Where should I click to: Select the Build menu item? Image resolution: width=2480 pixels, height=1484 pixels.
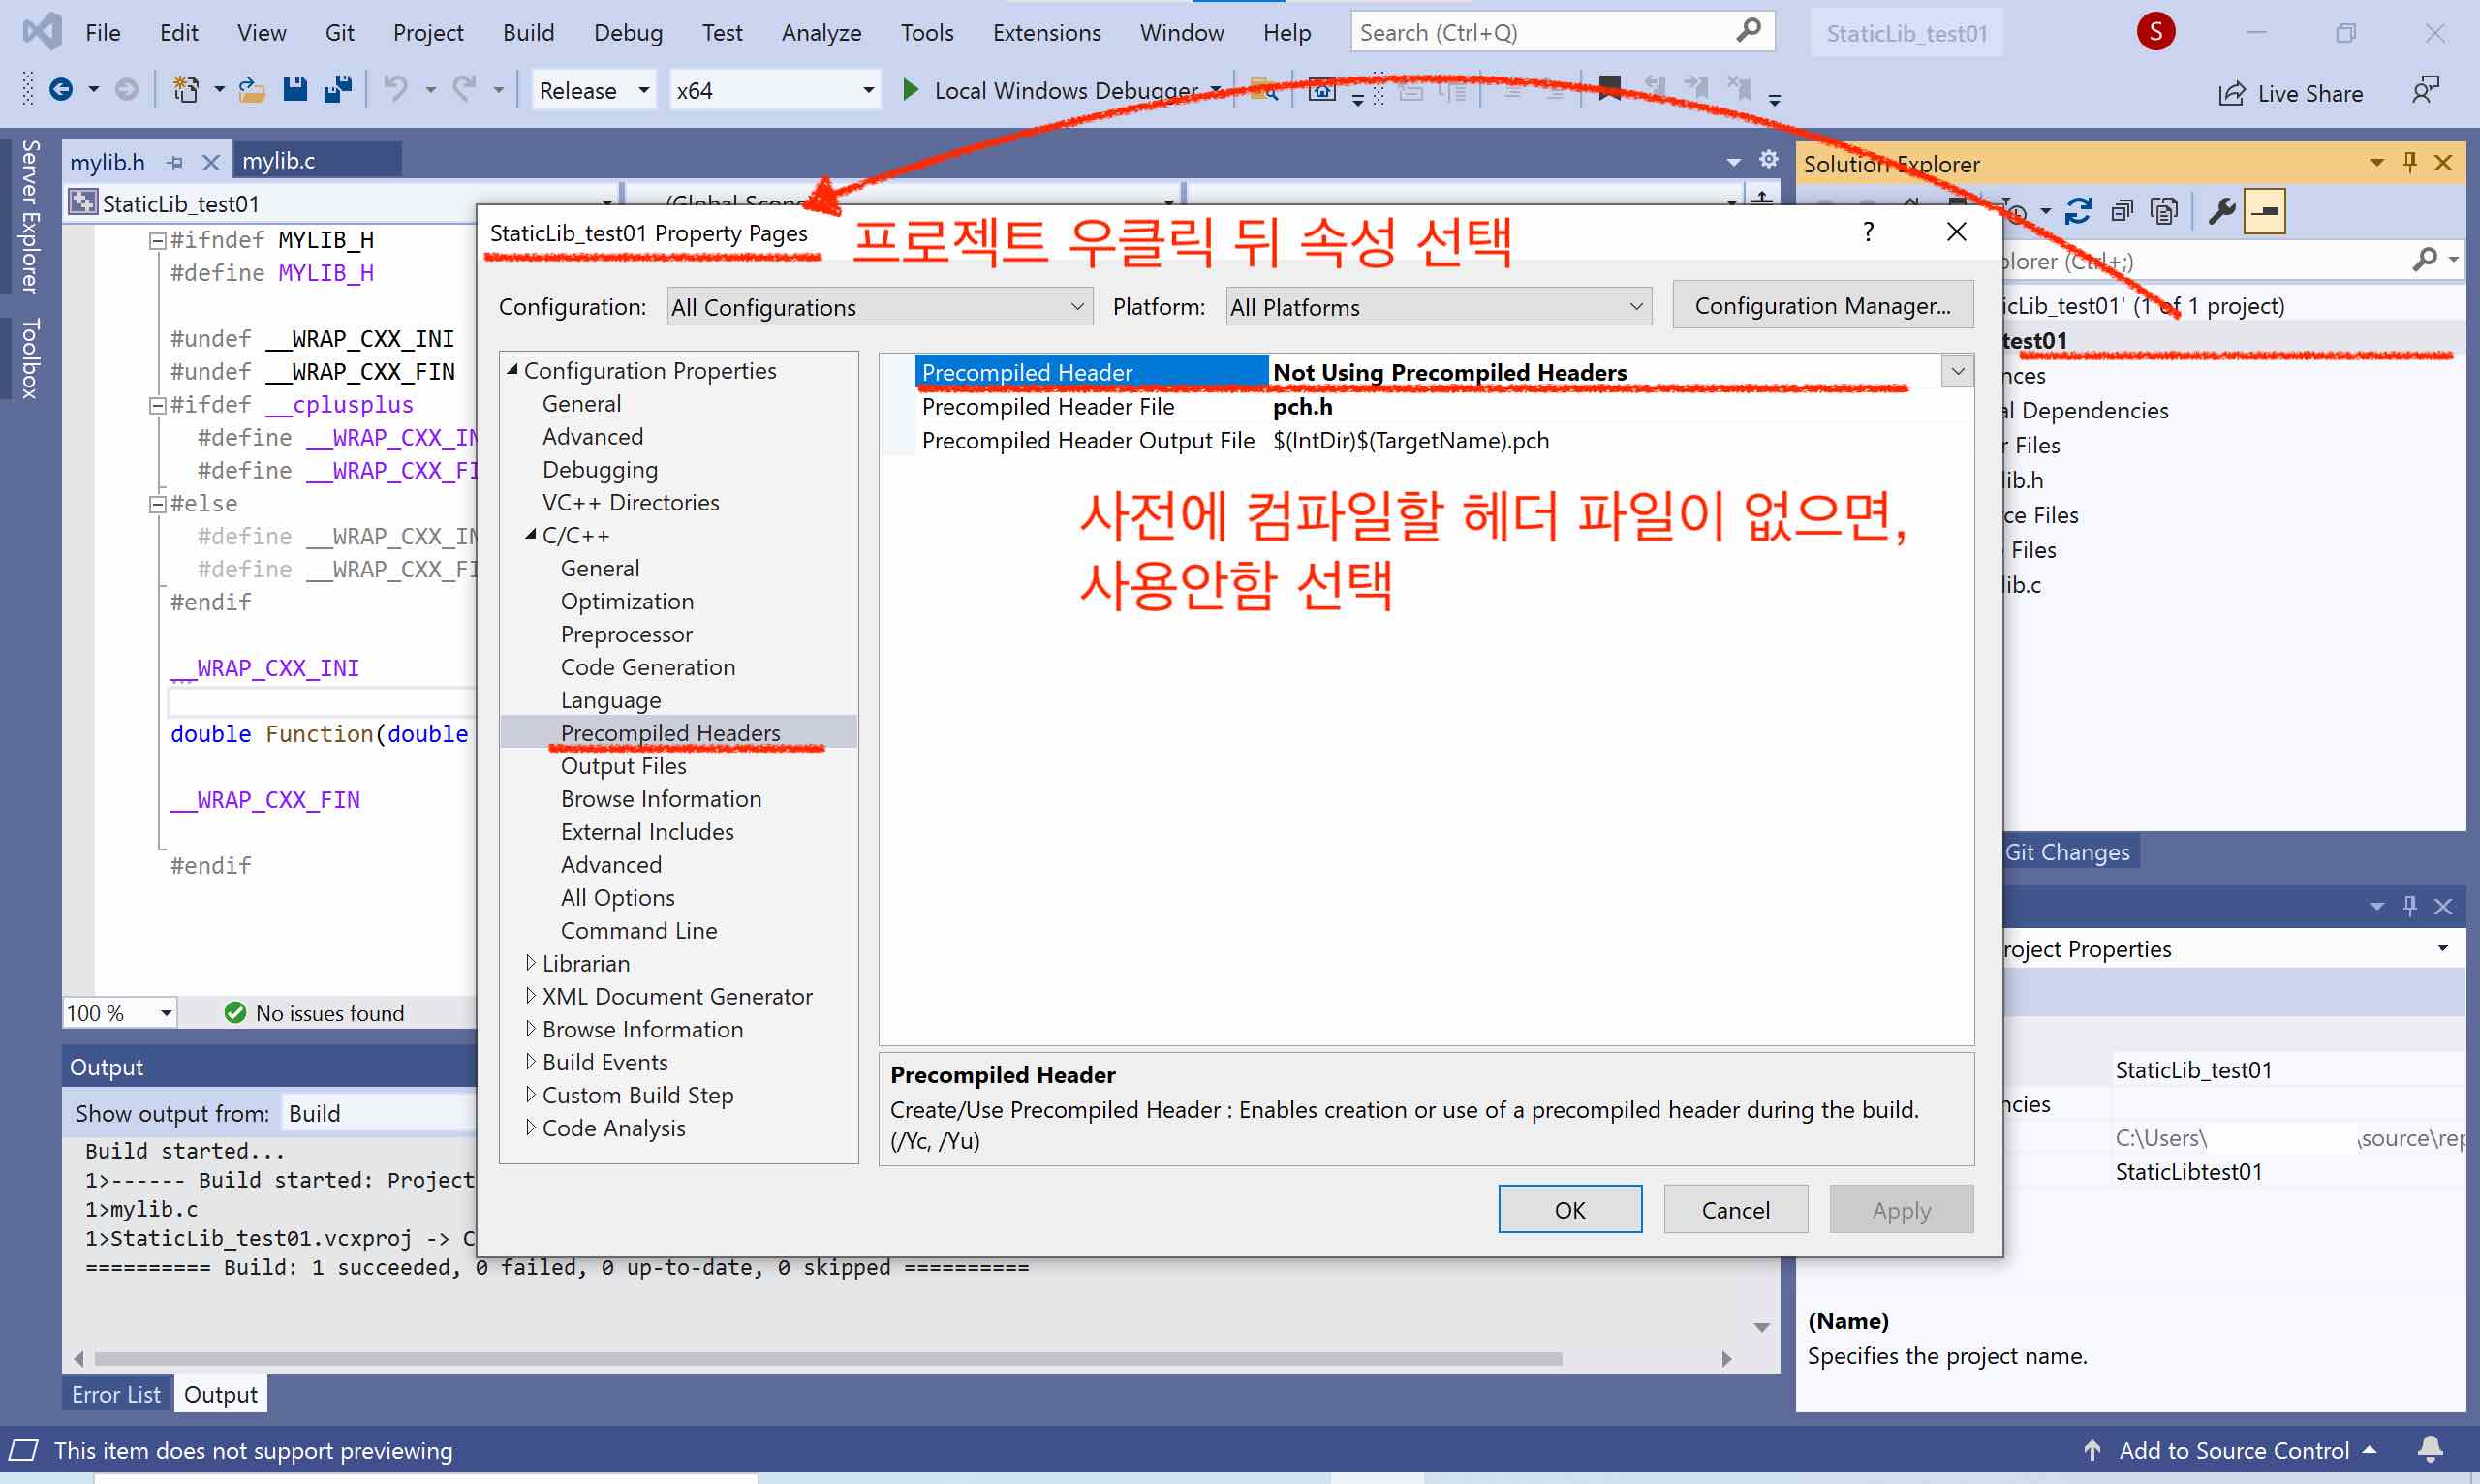click(526, 32)
